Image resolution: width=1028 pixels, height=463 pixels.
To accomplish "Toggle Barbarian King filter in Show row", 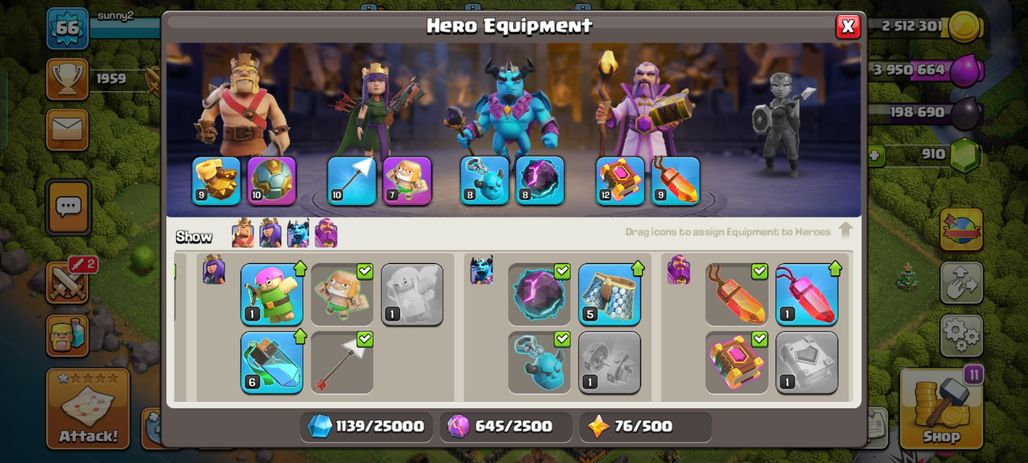I will (243, 234).
